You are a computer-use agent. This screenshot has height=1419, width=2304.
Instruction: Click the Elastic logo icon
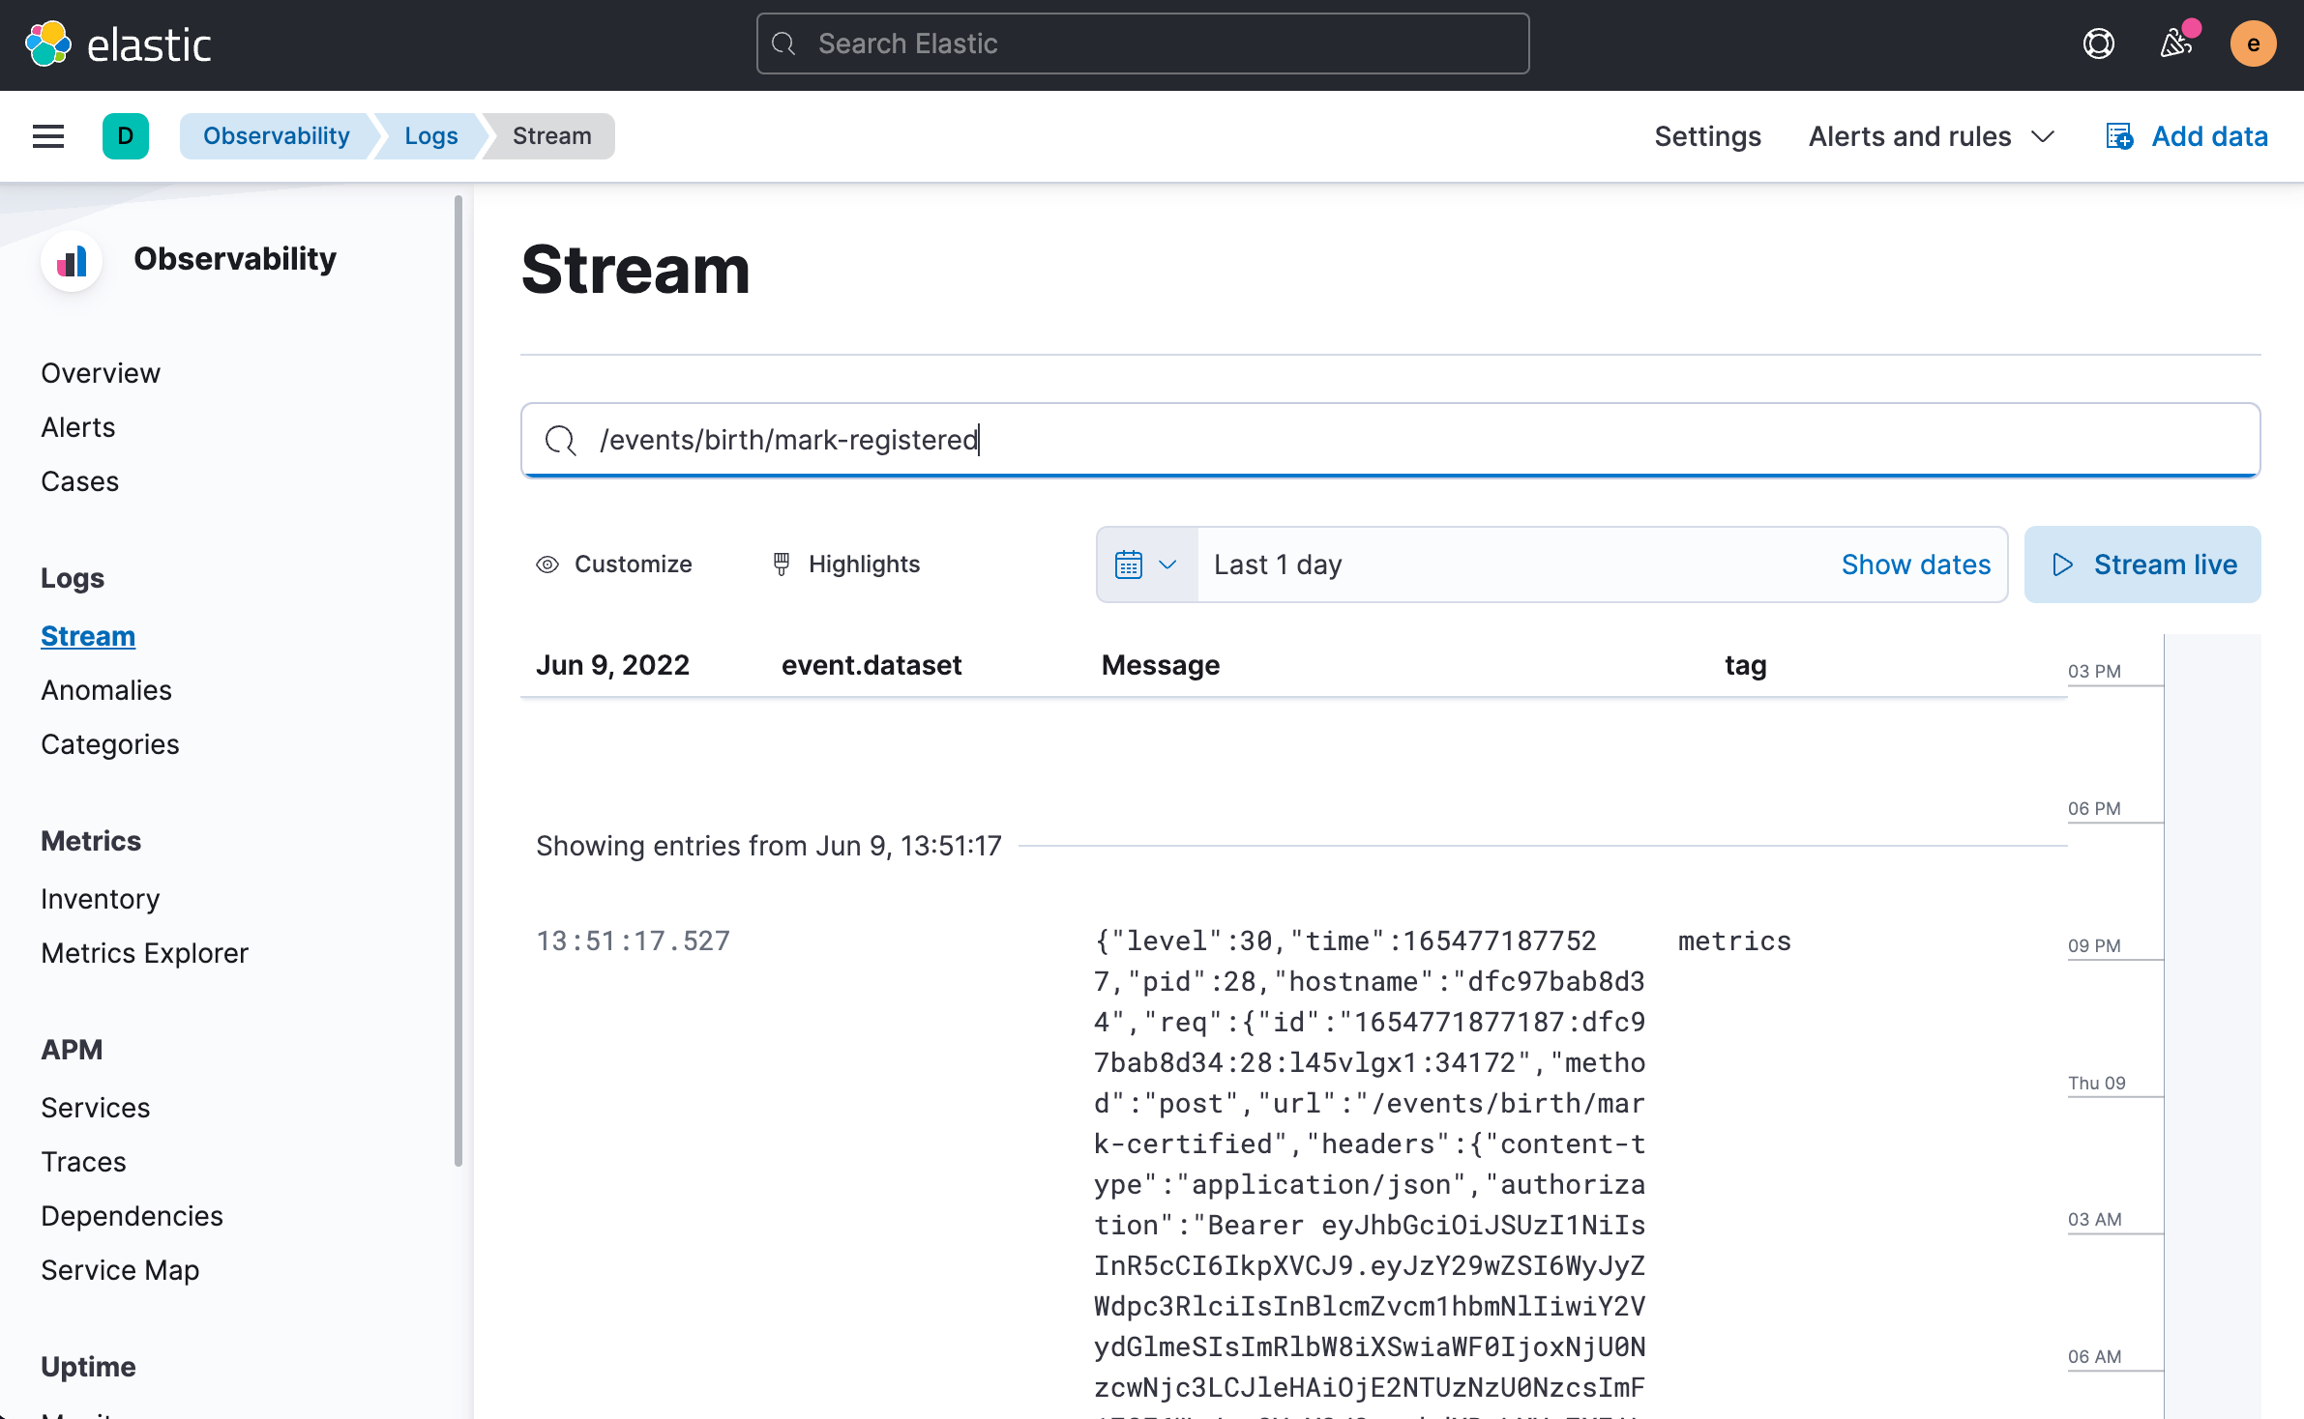(x=48, y=44)
